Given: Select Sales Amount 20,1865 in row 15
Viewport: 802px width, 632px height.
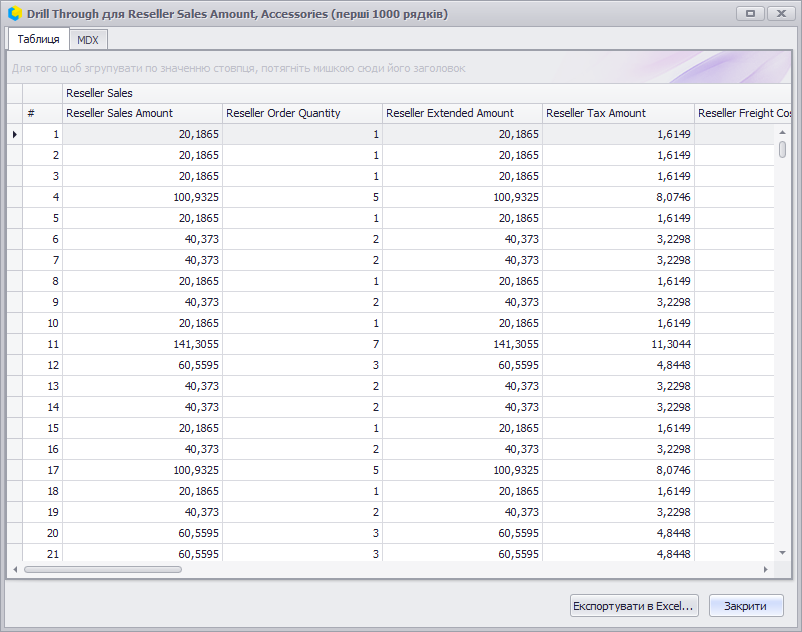Looking at the screenshot, I should (x=143, y=428).
